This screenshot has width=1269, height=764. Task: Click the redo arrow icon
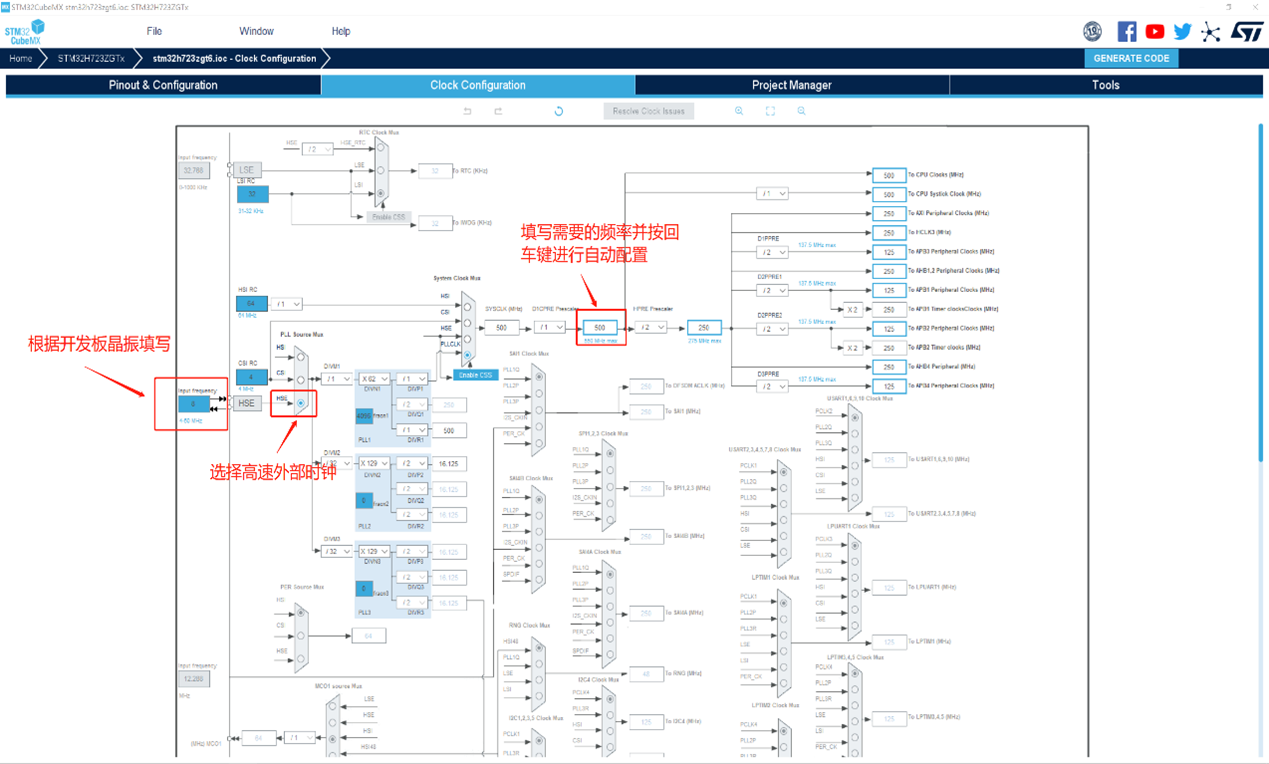click(498, 111)
